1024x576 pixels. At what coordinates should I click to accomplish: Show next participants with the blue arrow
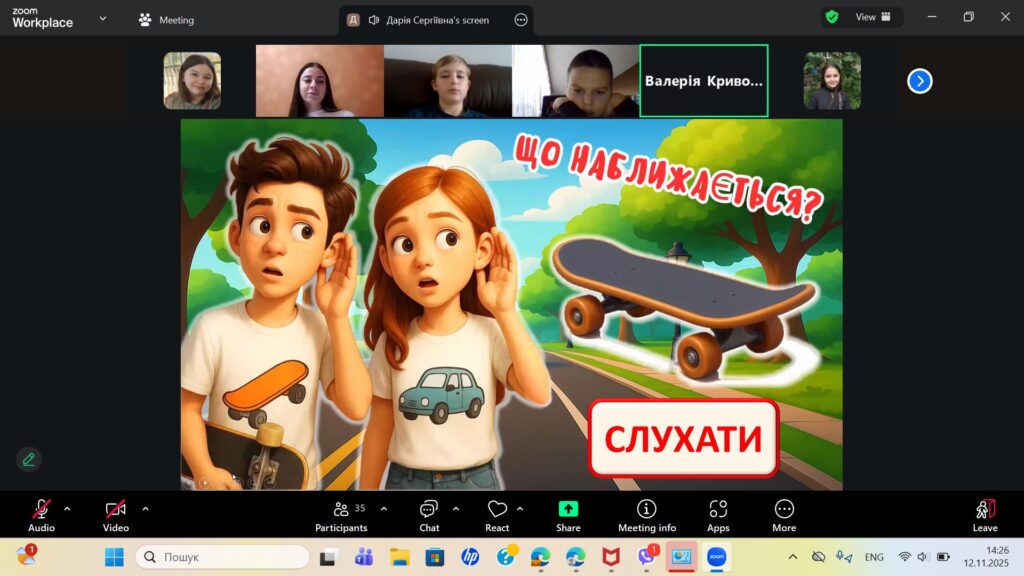(x=919, y=81)
